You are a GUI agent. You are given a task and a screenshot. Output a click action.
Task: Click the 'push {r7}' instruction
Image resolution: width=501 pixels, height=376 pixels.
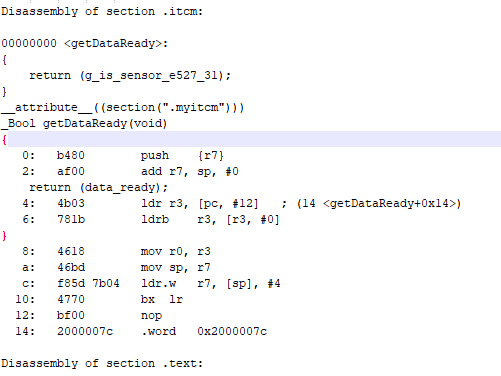tap(182, 155)
